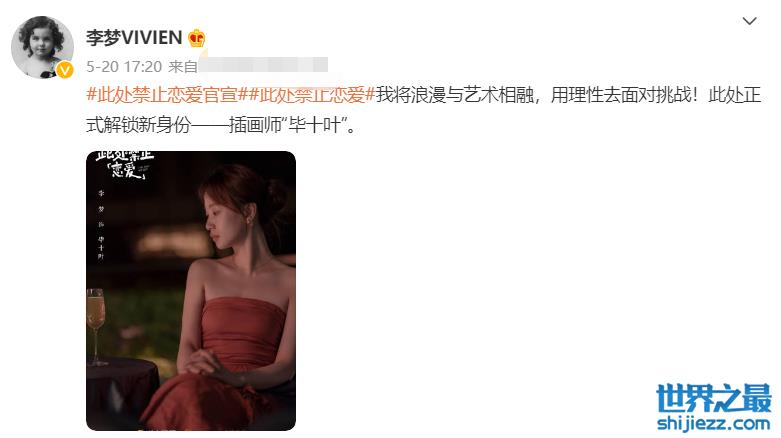Click the blurred source after 来自
781x438 pixels.
coord(263,65)
